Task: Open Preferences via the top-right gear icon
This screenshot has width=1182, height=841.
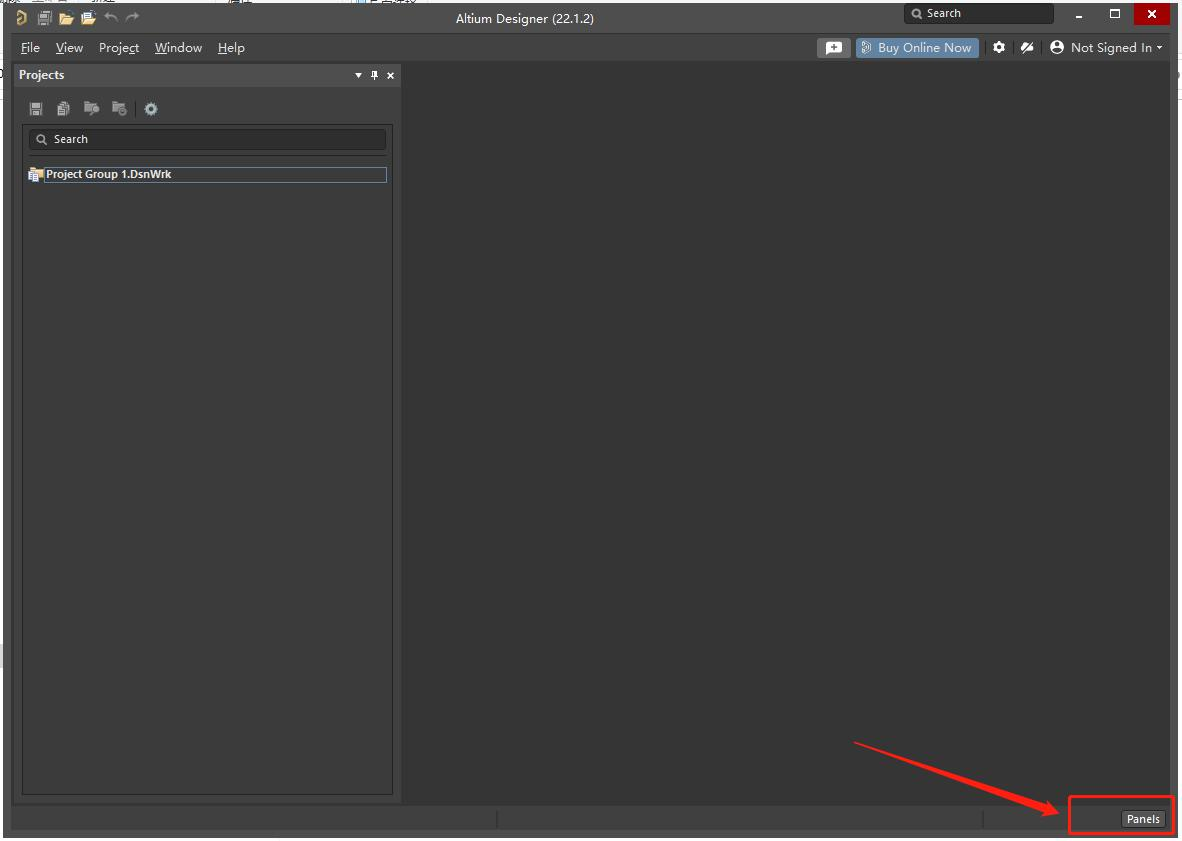Action: point(998,47)
